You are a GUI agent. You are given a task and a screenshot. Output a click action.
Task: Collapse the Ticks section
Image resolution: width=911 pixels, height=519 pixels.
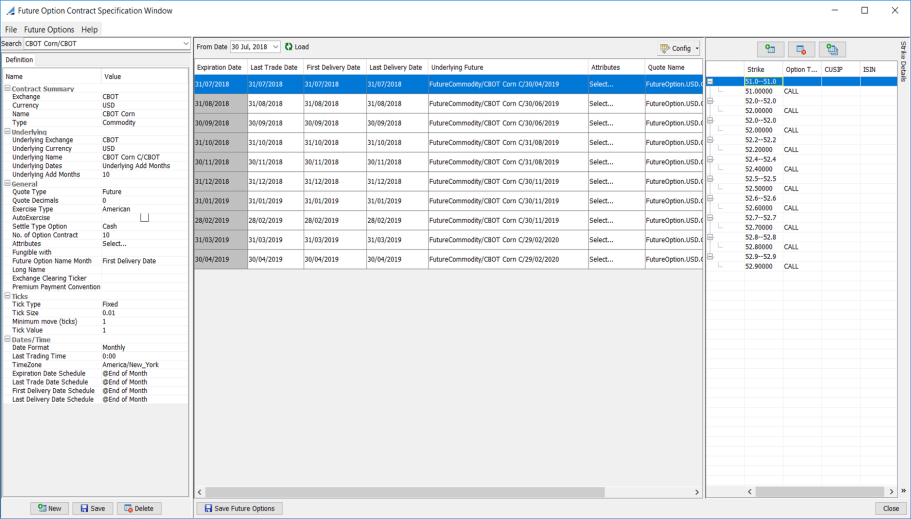coord(8,296)
